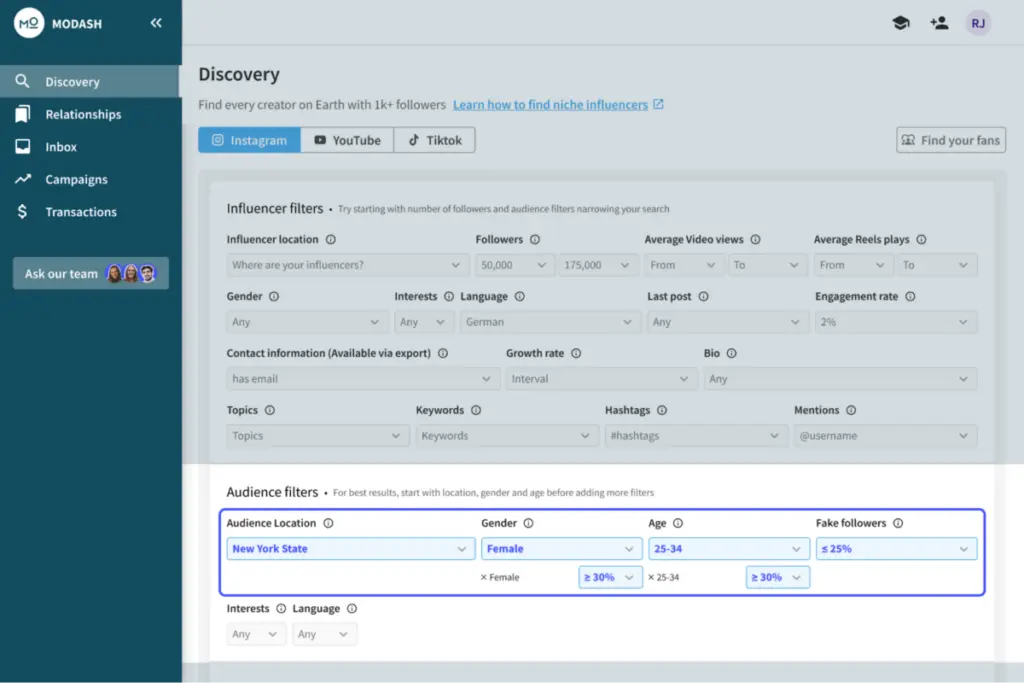Click the Find your fans button
This screenshot has height=683, width=1024.
click(950, 140)
